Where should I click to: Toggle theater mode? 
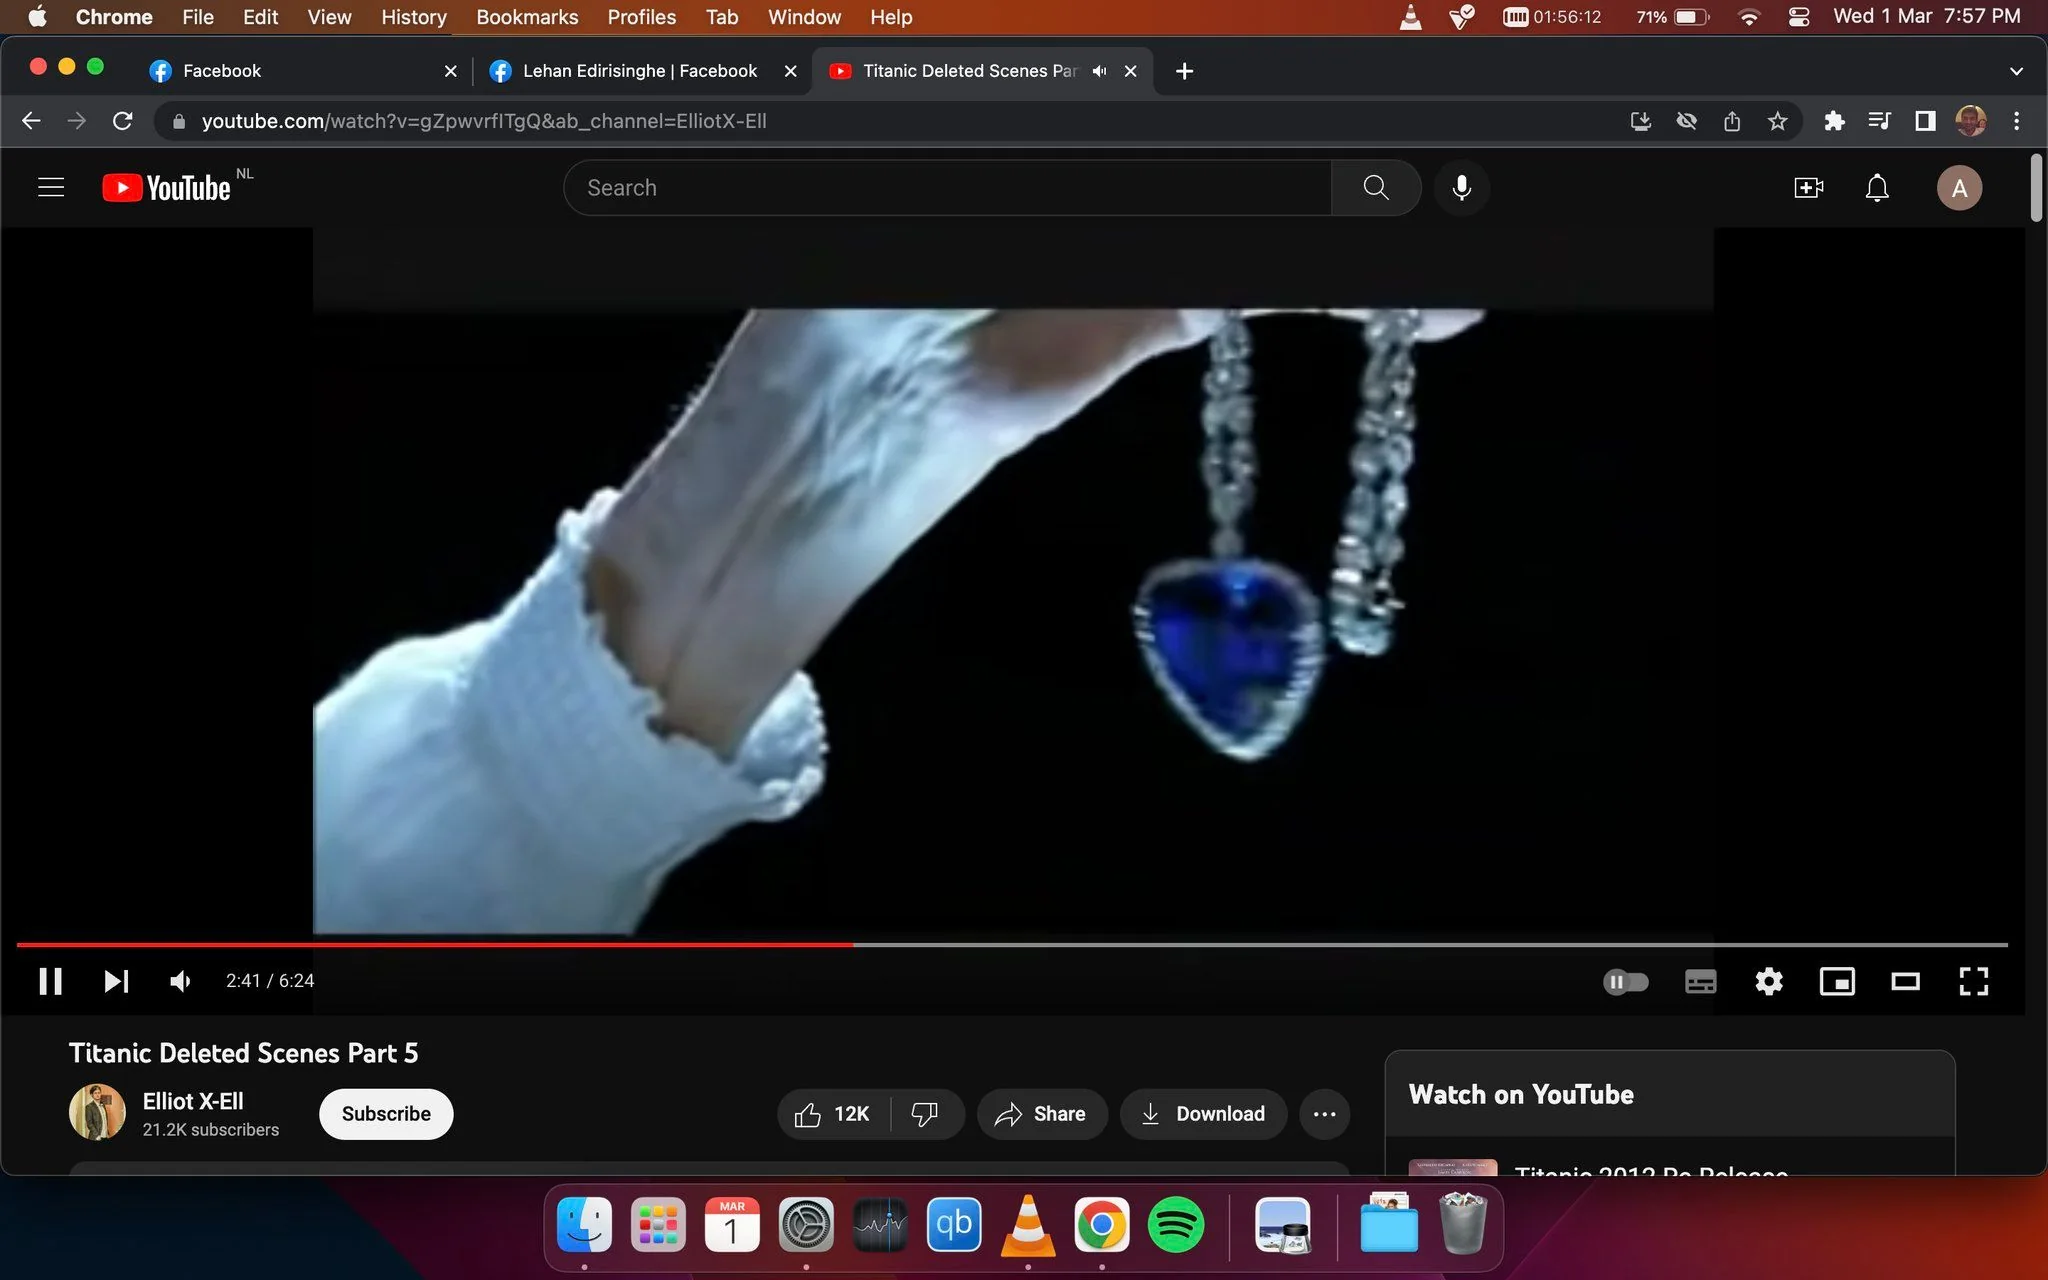click(x=1905, y=982)
